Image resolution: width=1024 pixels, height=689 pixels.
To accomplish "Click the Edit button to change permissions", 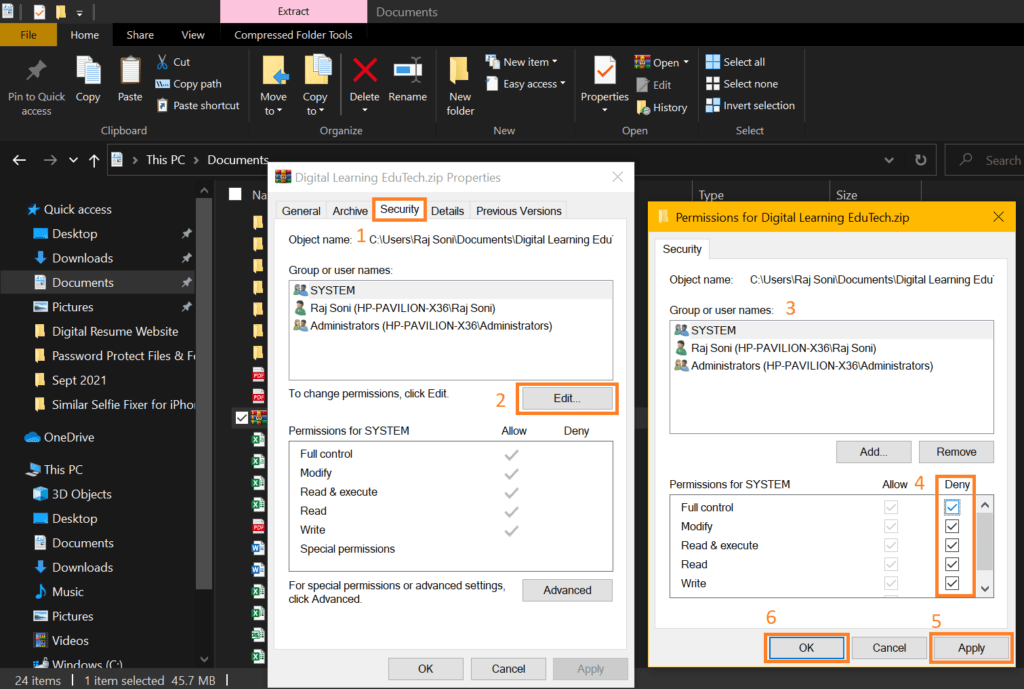I will tap(566, 398).
